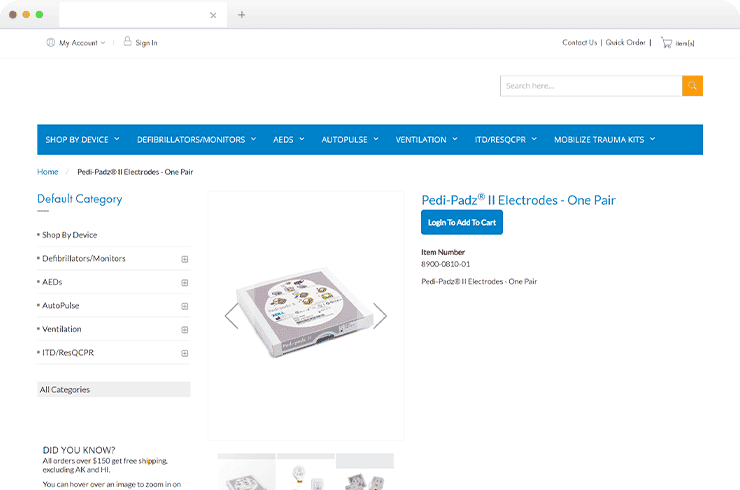
Task: Expand AEDs sidebar category
Action: (185, 283)
